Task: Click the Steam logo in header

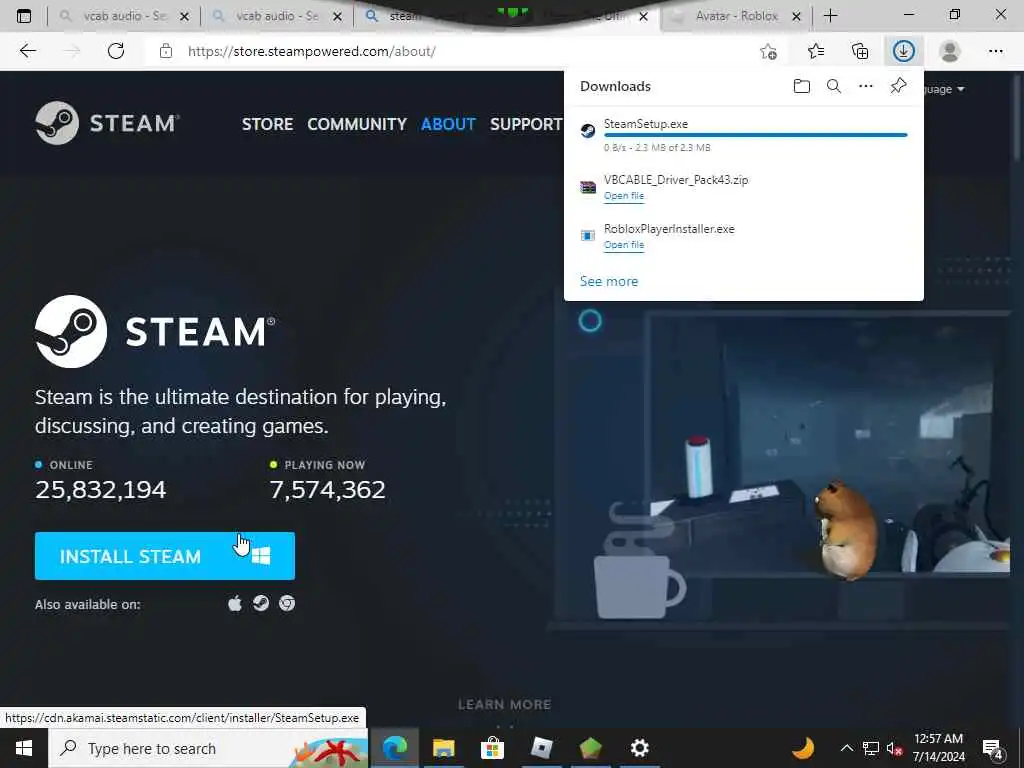Action: (x=107, y=123)
